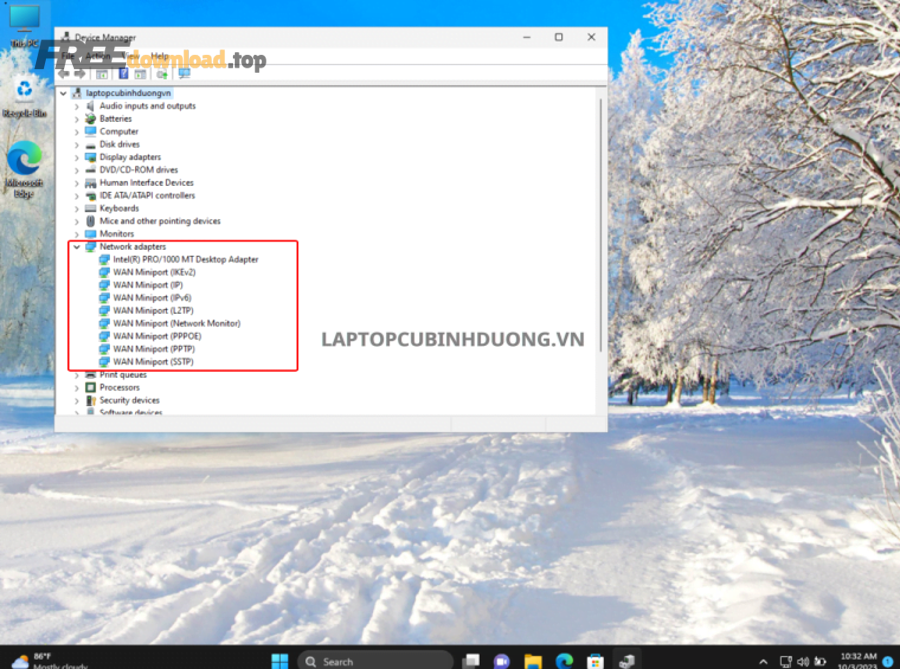900x669 pixels.
Task: Launch File Explorer from the taskbar
Action: [533, 661]
